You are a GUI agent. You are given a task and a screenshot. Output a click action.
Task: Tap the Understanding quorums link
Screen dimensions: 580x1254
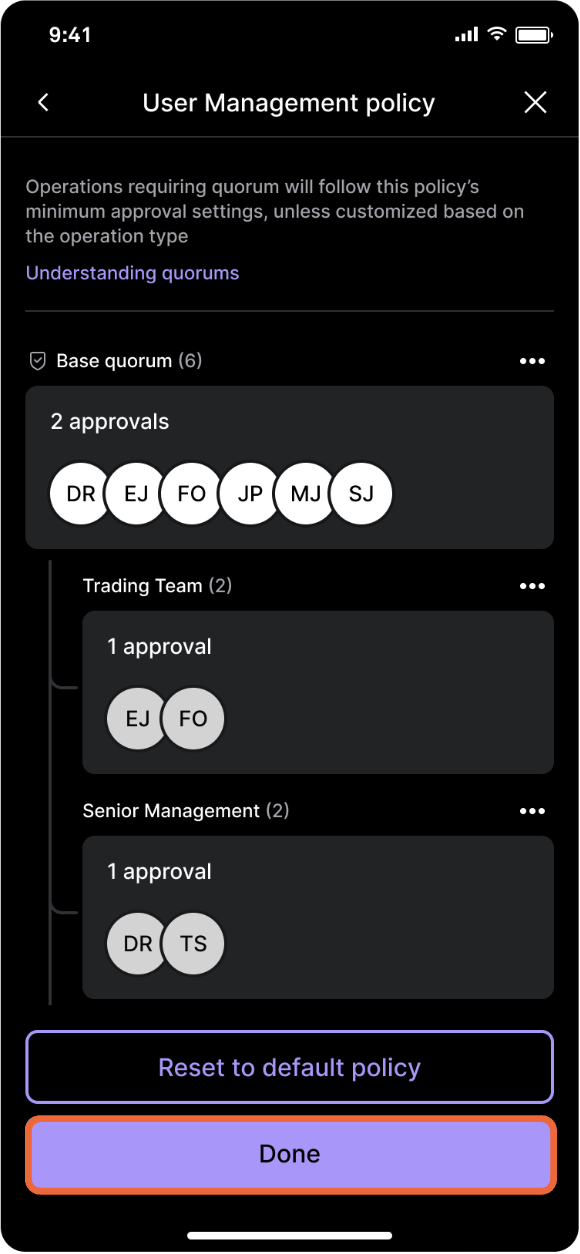coord(132,273)
